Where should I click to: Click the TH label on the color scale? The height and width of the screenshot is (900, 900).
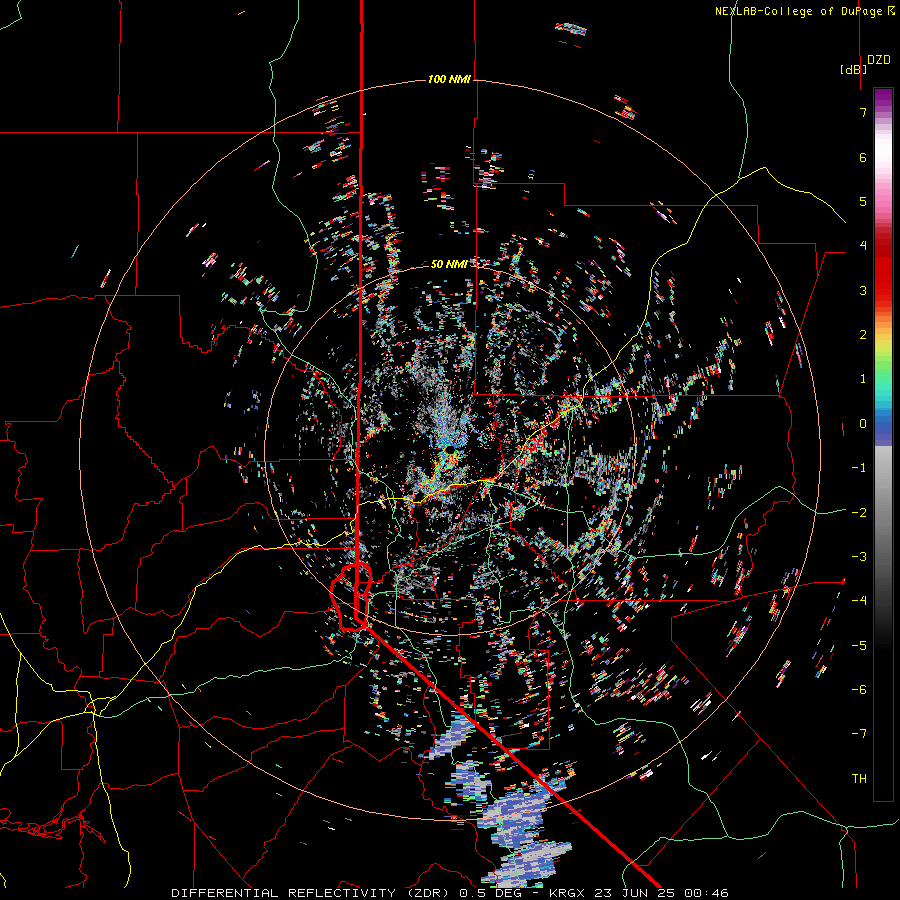coord(859,779)
